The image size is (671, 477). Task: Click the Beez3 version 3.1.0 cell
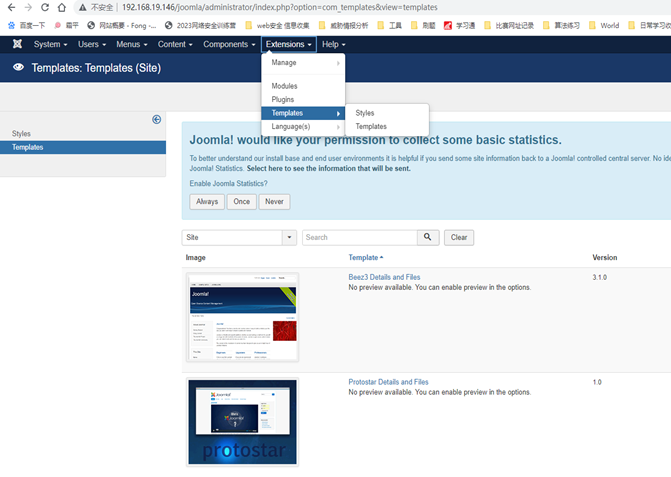tap(600, 277)
